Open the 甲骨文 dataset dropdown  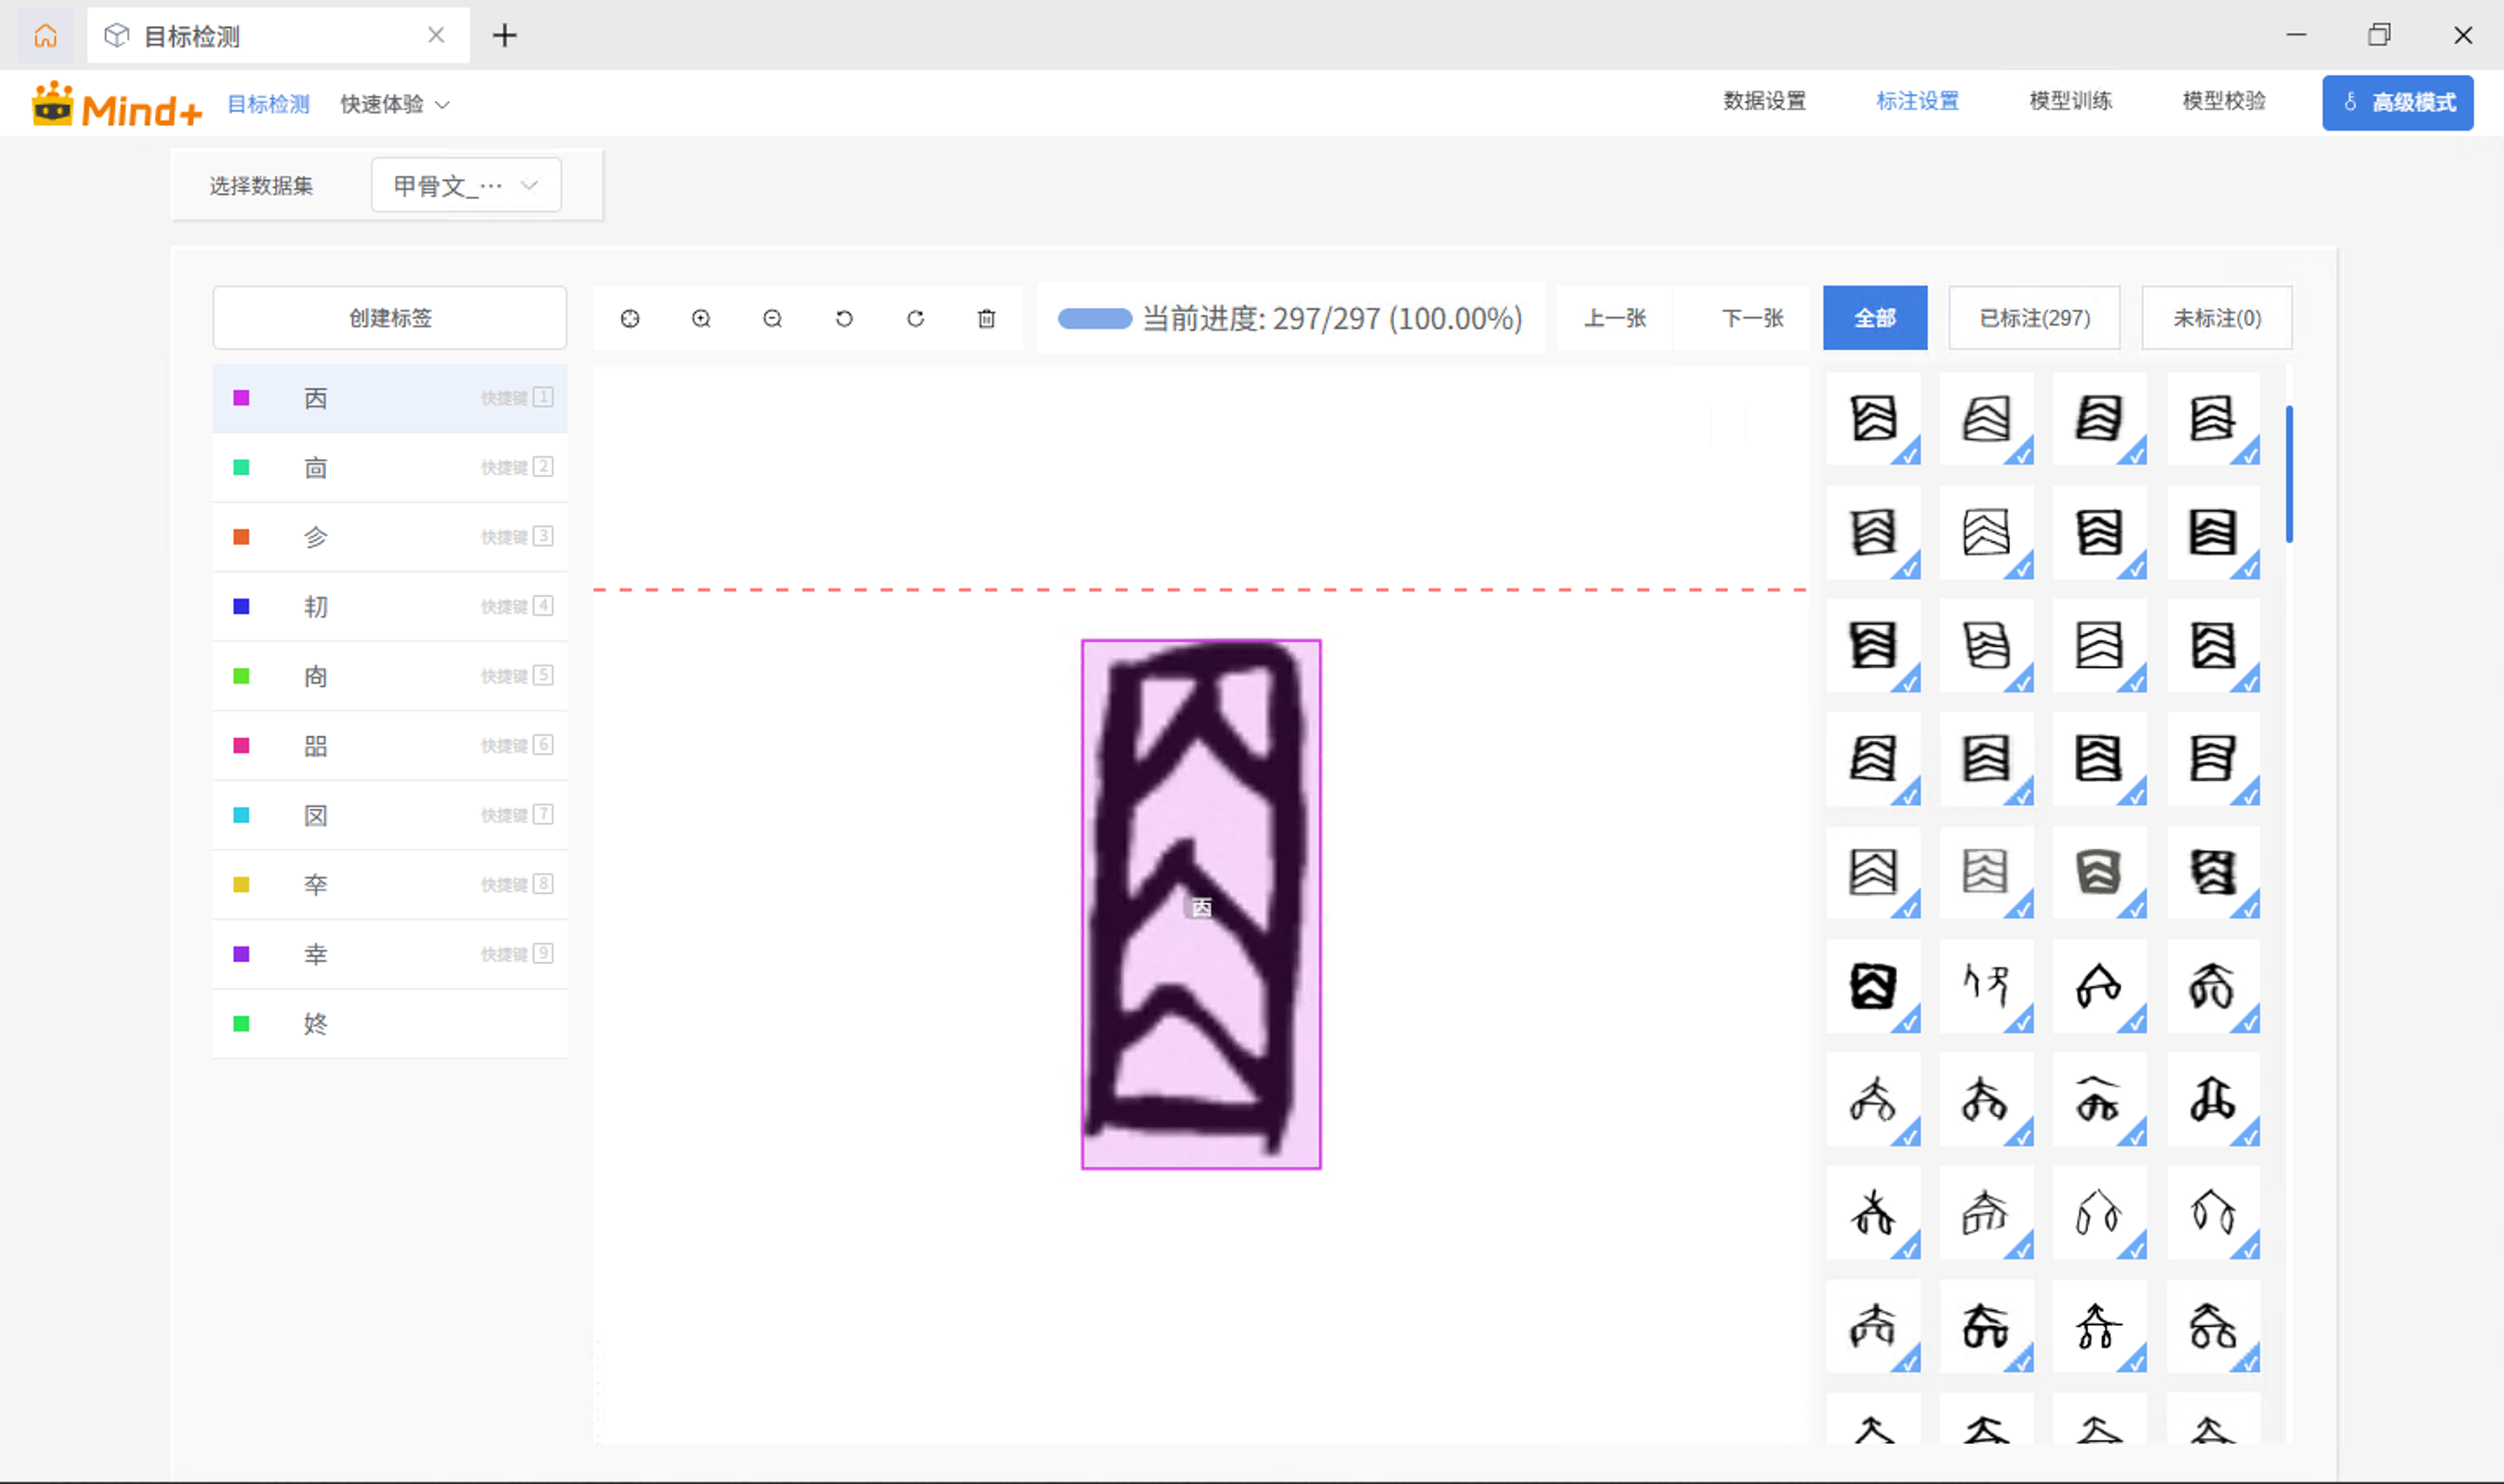coord(465,185)
